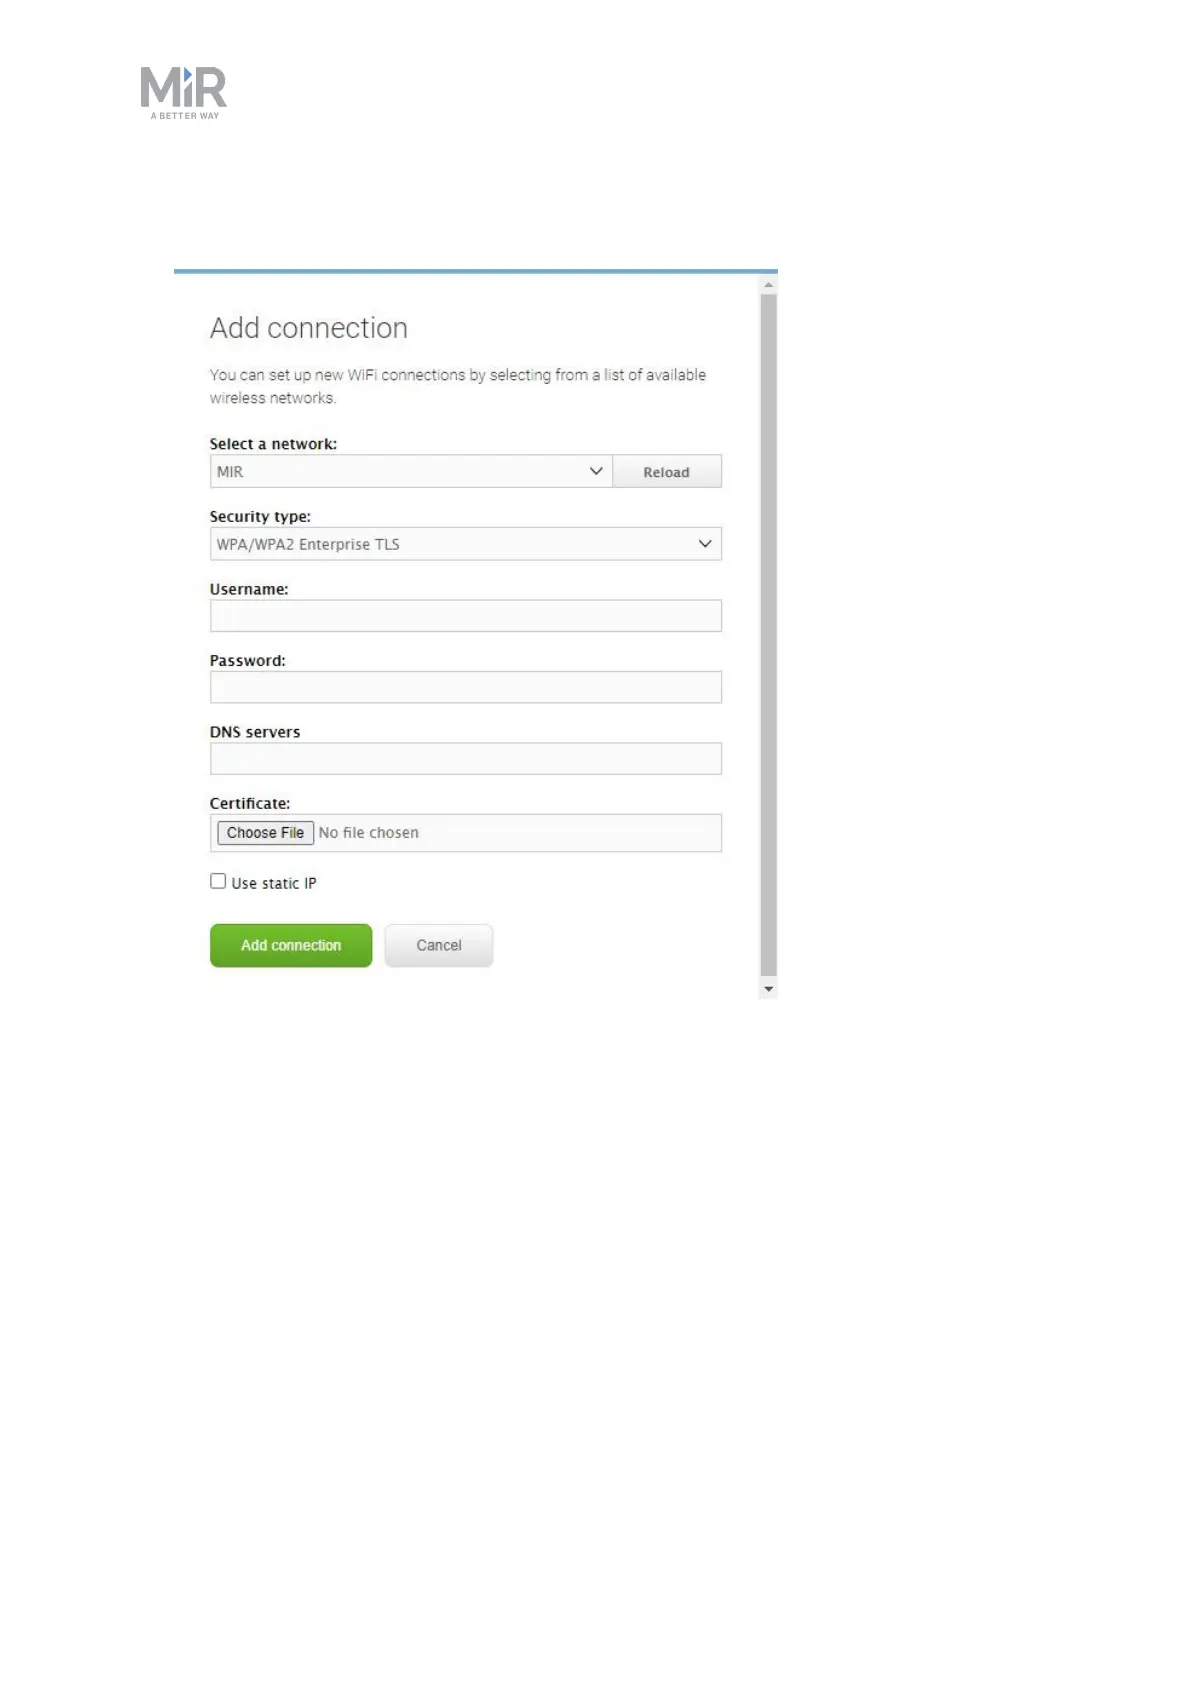1191x1684 pixels.
Task: Click the scrollbar up arrow
Action: (768, 285)
